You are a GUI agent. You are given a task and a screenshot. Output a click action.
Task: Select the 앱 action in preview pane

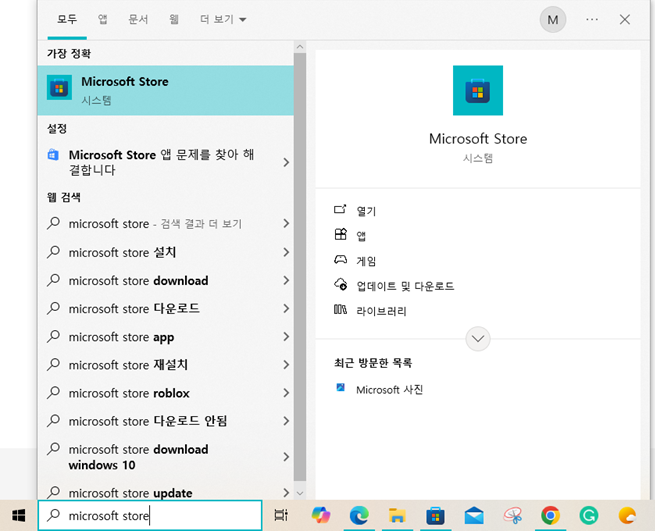[361, 236]
